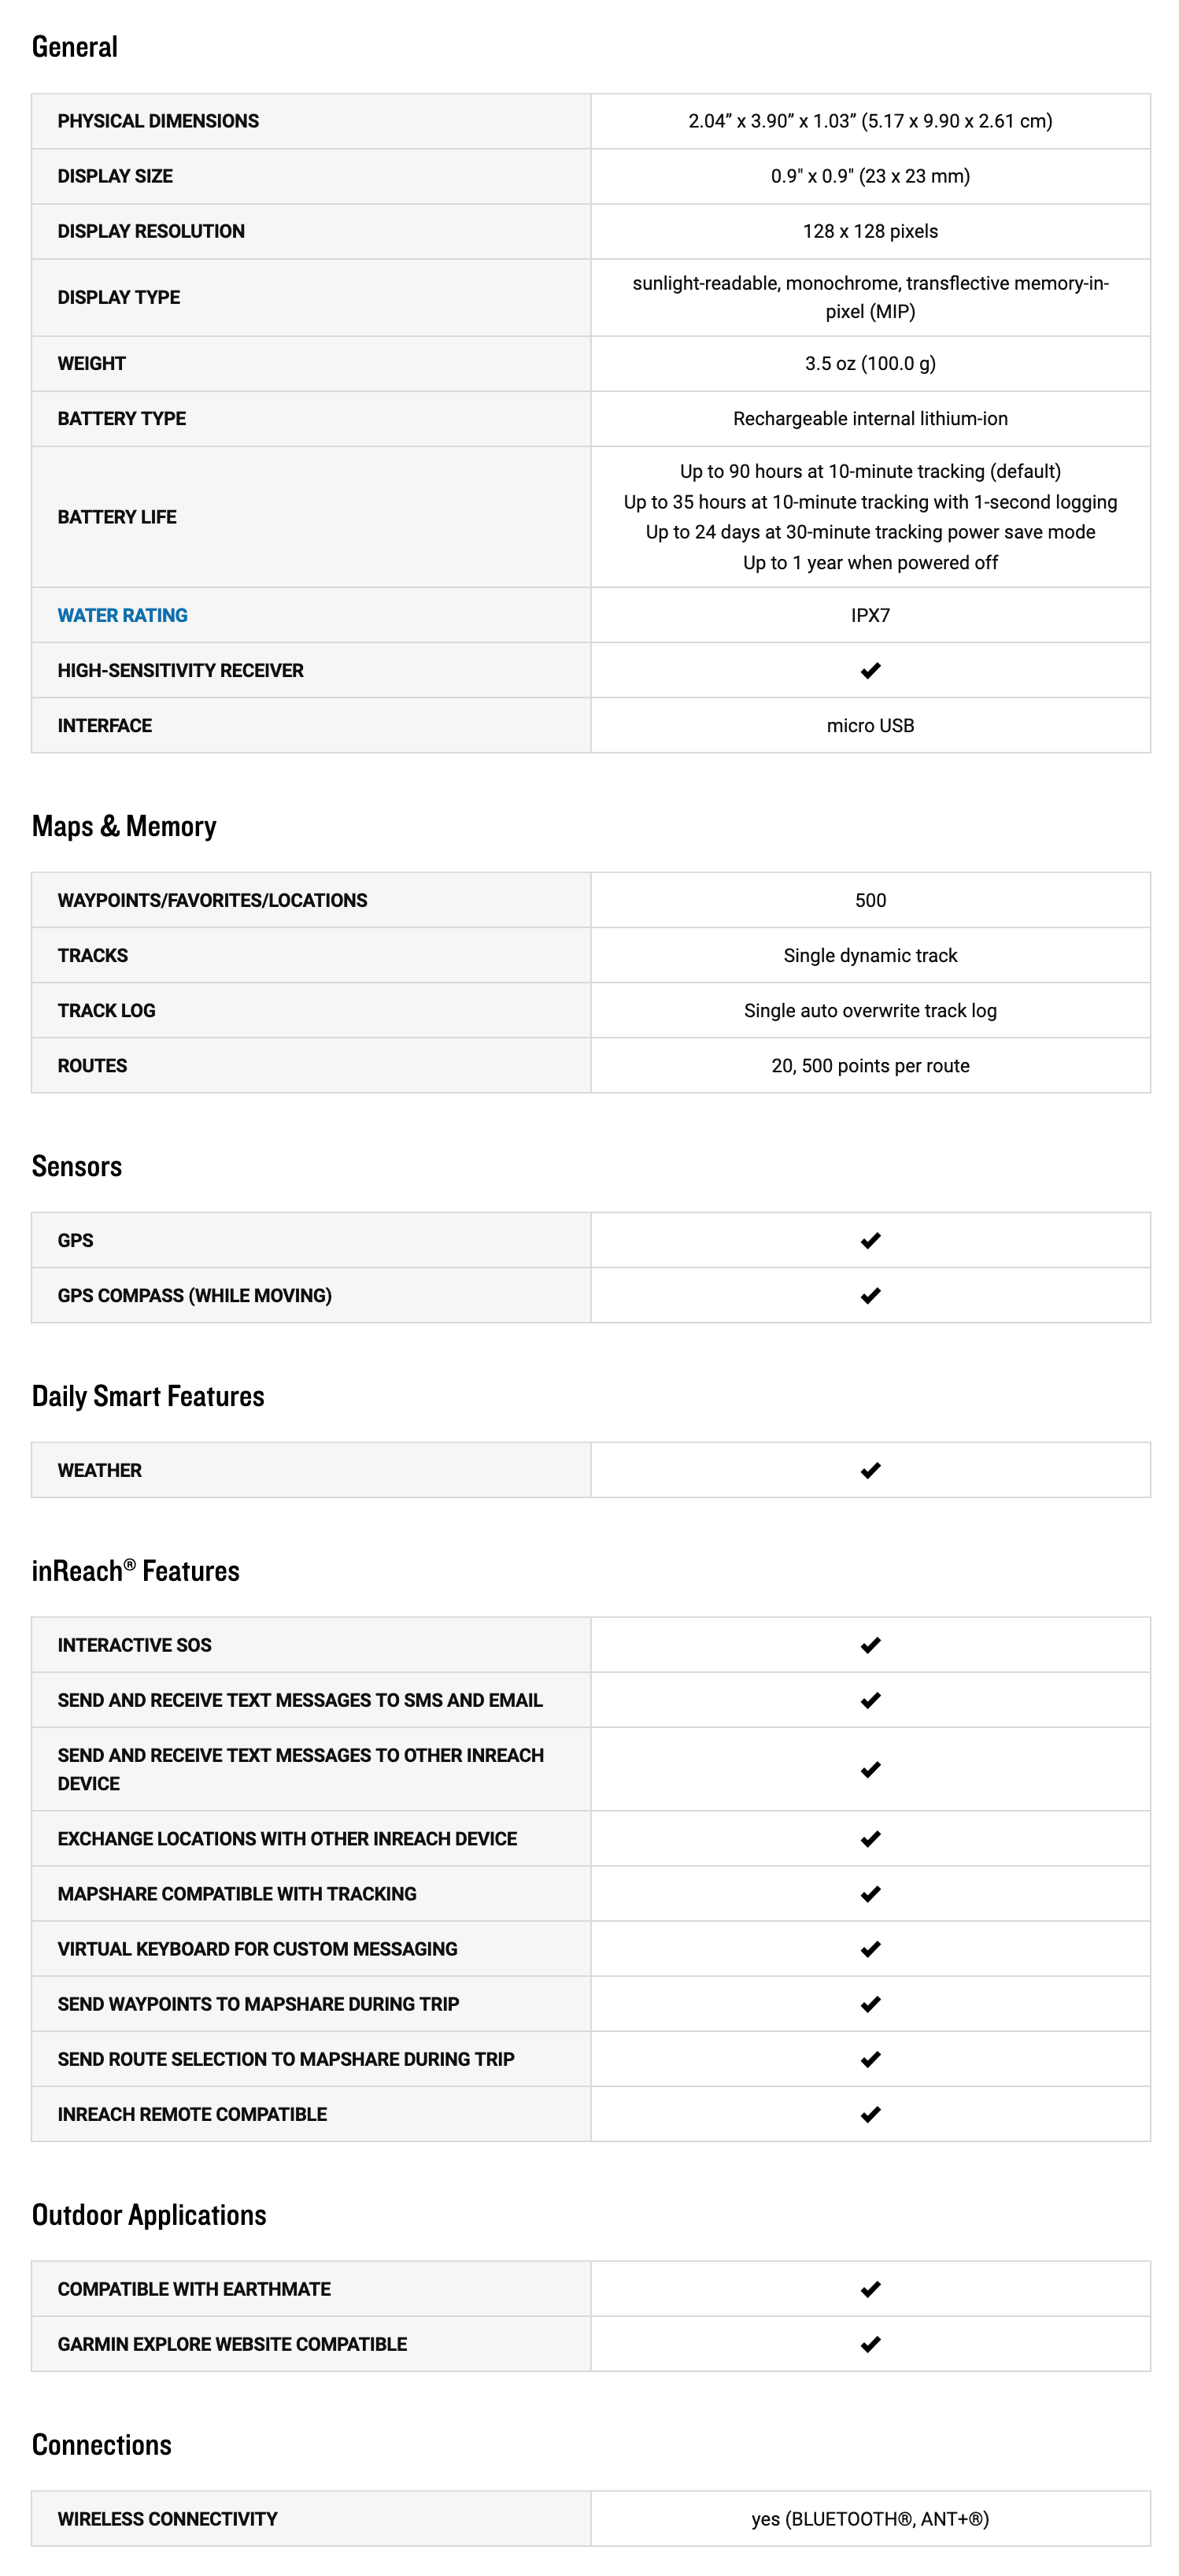Click the MapShare Compatible with Tracking checkmark
Screen dimensions: 1179x2576
click(870, 1894)
